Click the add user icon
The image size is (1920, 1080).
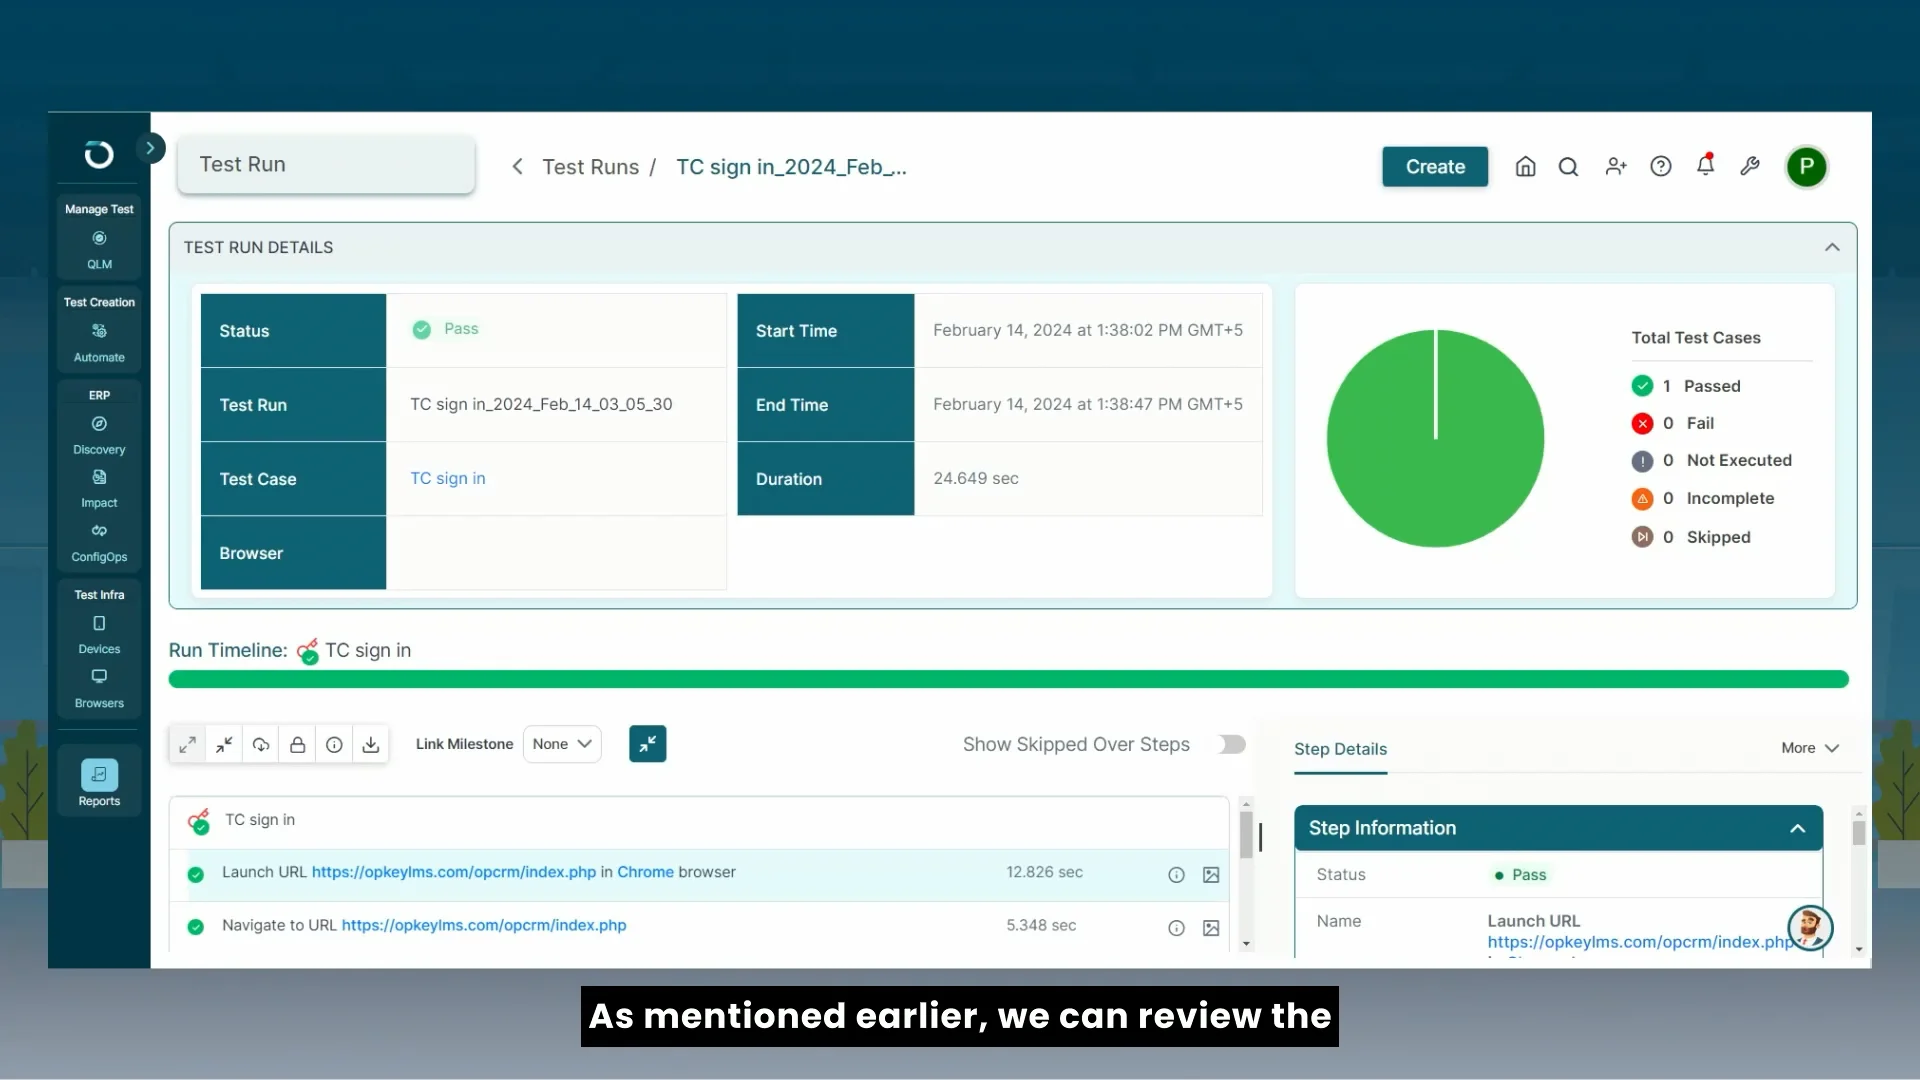(1615, 167)
